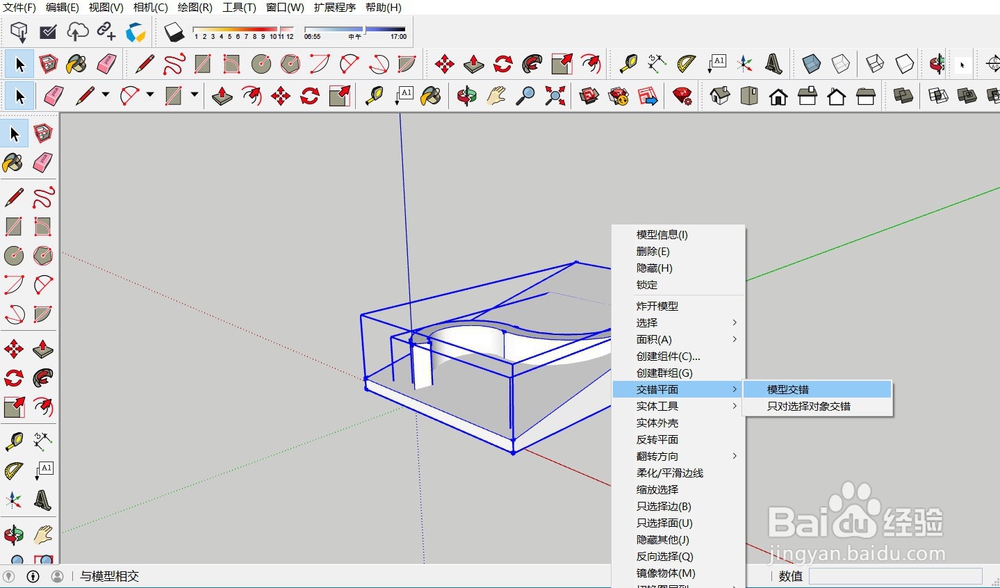Expand the 面积(A) submenu
Screen dimensions: 1000x588
679,339
